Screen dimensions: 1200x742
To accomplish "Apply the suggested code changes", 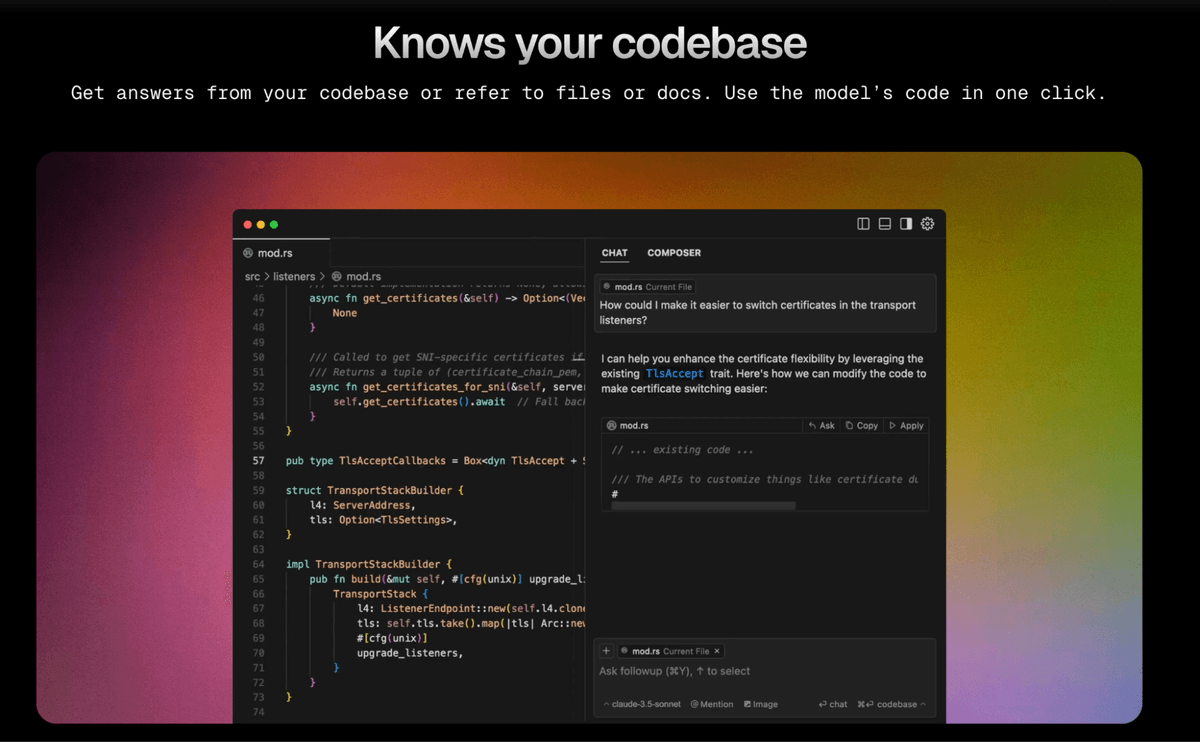I will 905,424.
